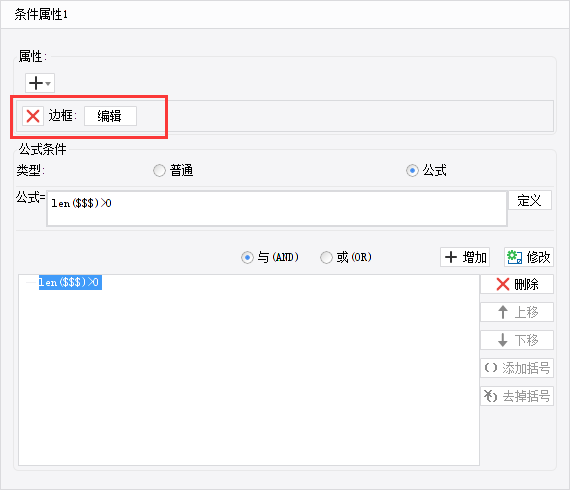Image resolution: width=570 pixels, height=490 pixels.
Task: Add condition with 增加 plus button
Action: [465, 257]
